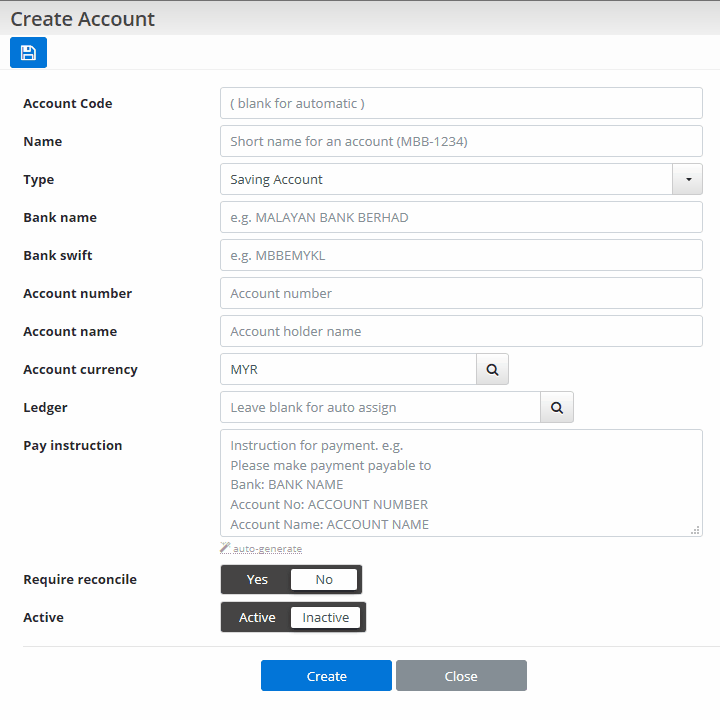The height and width of the screenshot is (720, 720).
Task: Focus the Account Code input field
Action: point(461,103)
